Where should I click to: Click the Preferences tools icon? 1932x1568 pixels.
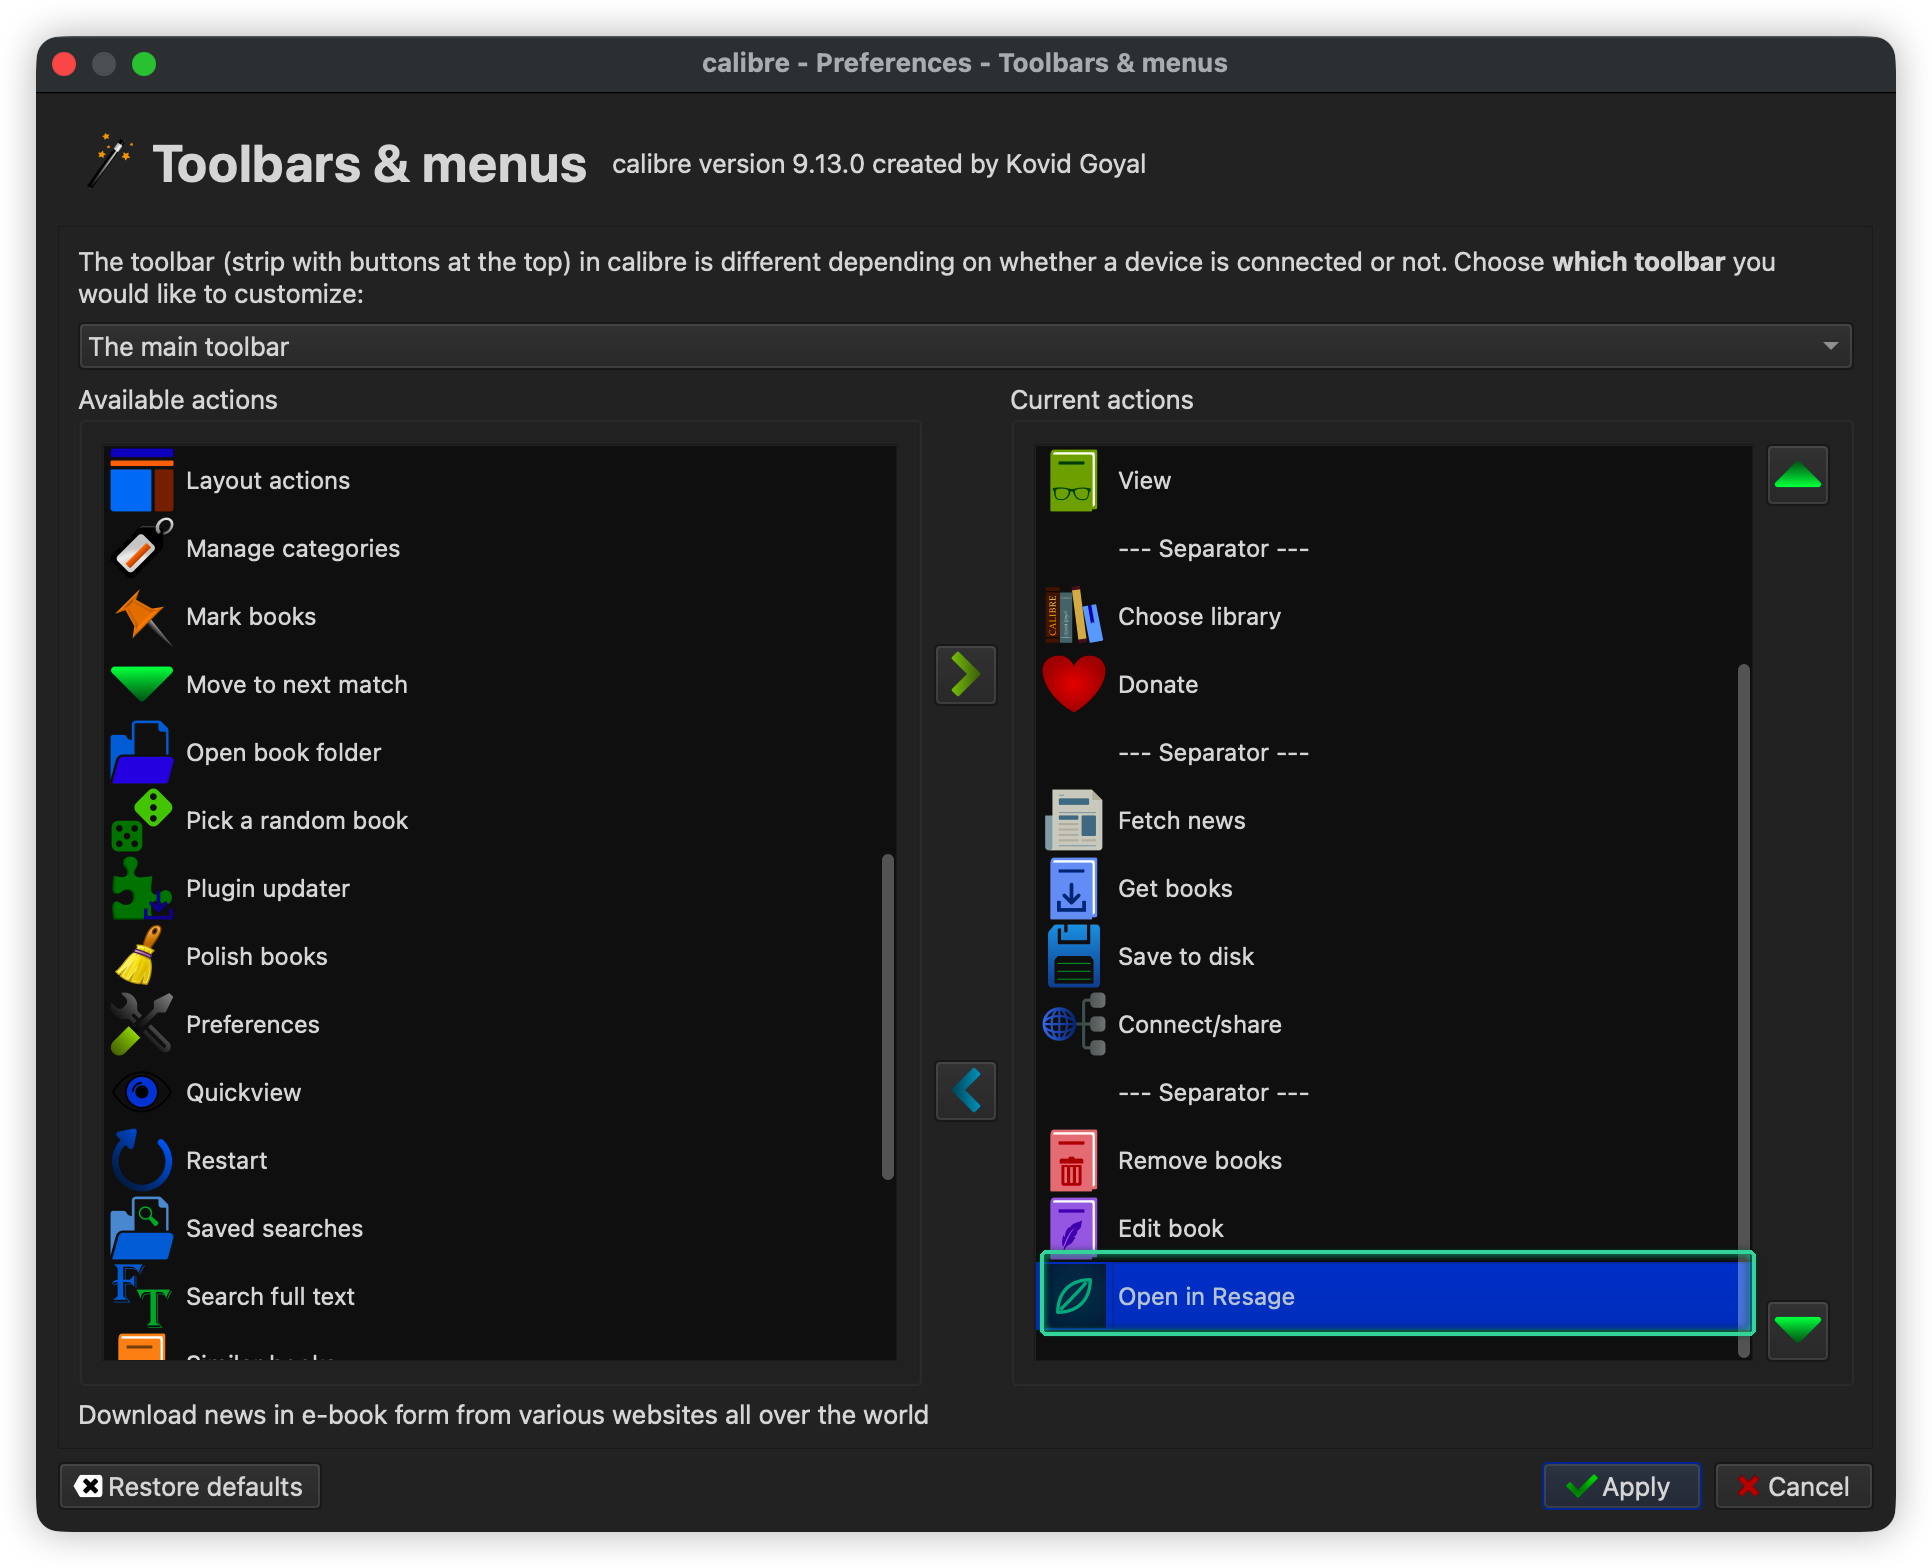click(141, 1025)
